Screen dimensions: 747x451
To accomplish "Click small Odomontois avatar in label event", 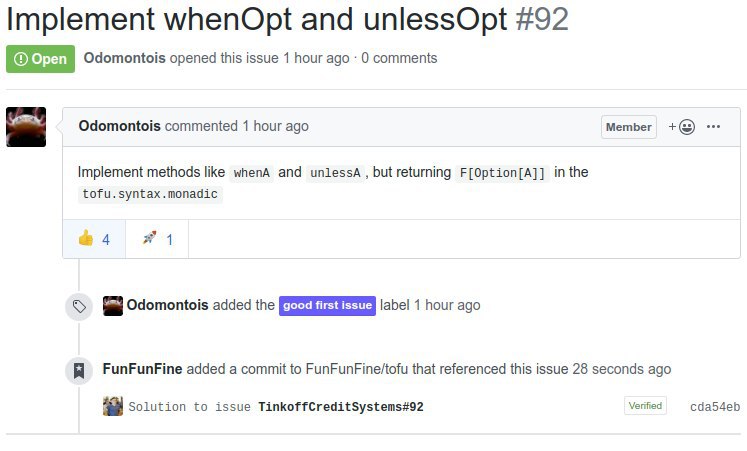I will (113, 306).
